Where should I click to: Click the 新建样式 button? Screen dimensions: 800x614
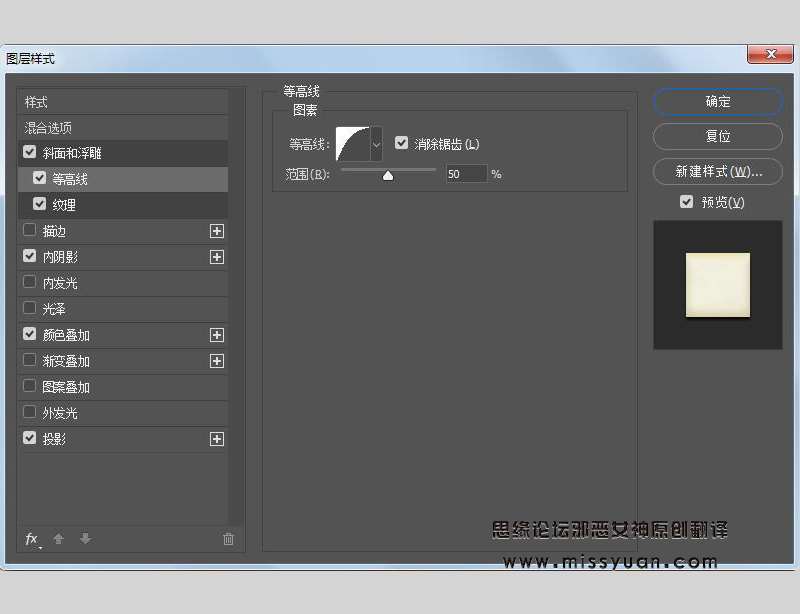click(717, 172)
